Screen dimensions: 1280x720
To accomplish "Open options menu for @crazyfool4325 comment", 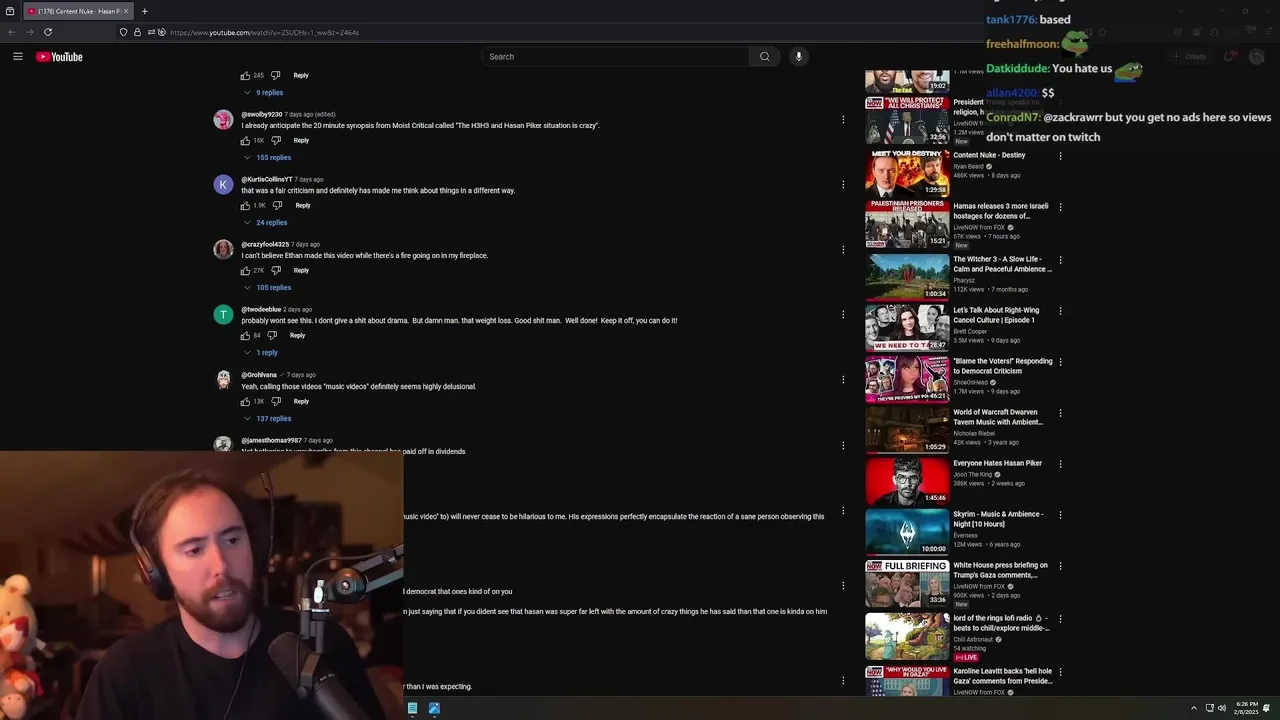I will click(x=843, y=250).
